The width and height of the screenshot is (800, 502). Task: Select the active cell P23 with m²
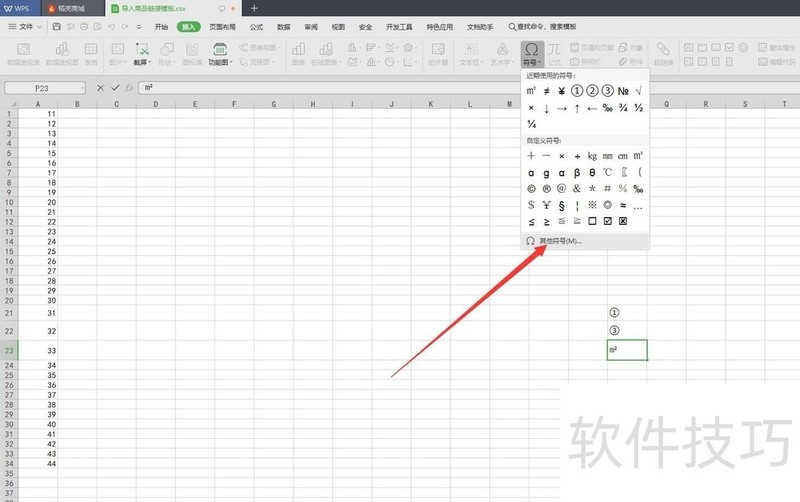[627, 350]
